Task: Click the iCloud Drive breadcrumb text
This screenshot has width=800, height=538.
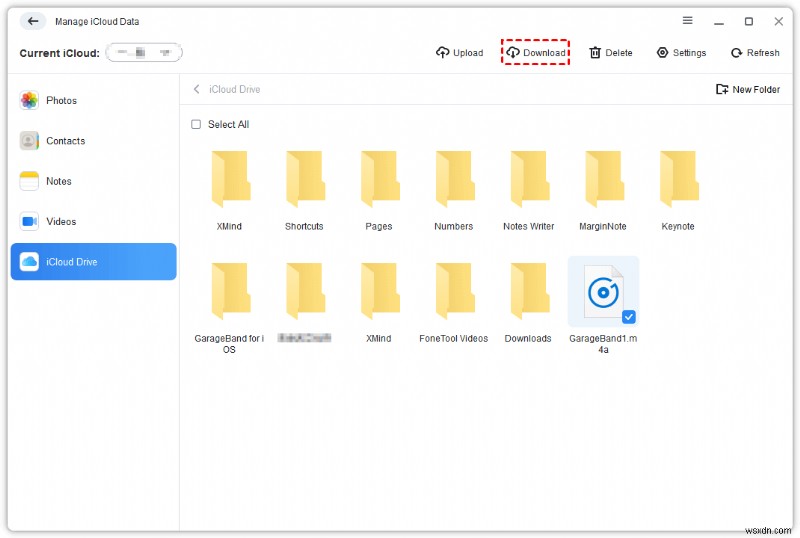Action: (235, 89)
